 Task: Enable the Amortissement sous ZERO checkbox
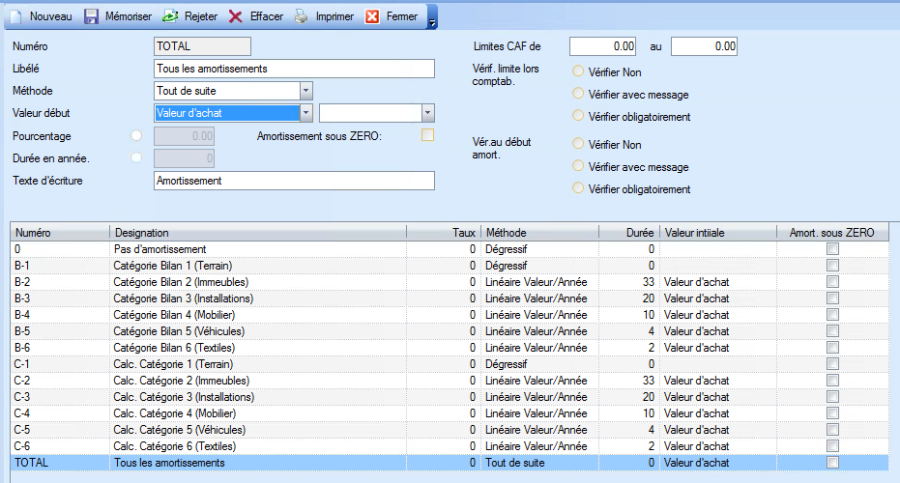pos(428,135)
